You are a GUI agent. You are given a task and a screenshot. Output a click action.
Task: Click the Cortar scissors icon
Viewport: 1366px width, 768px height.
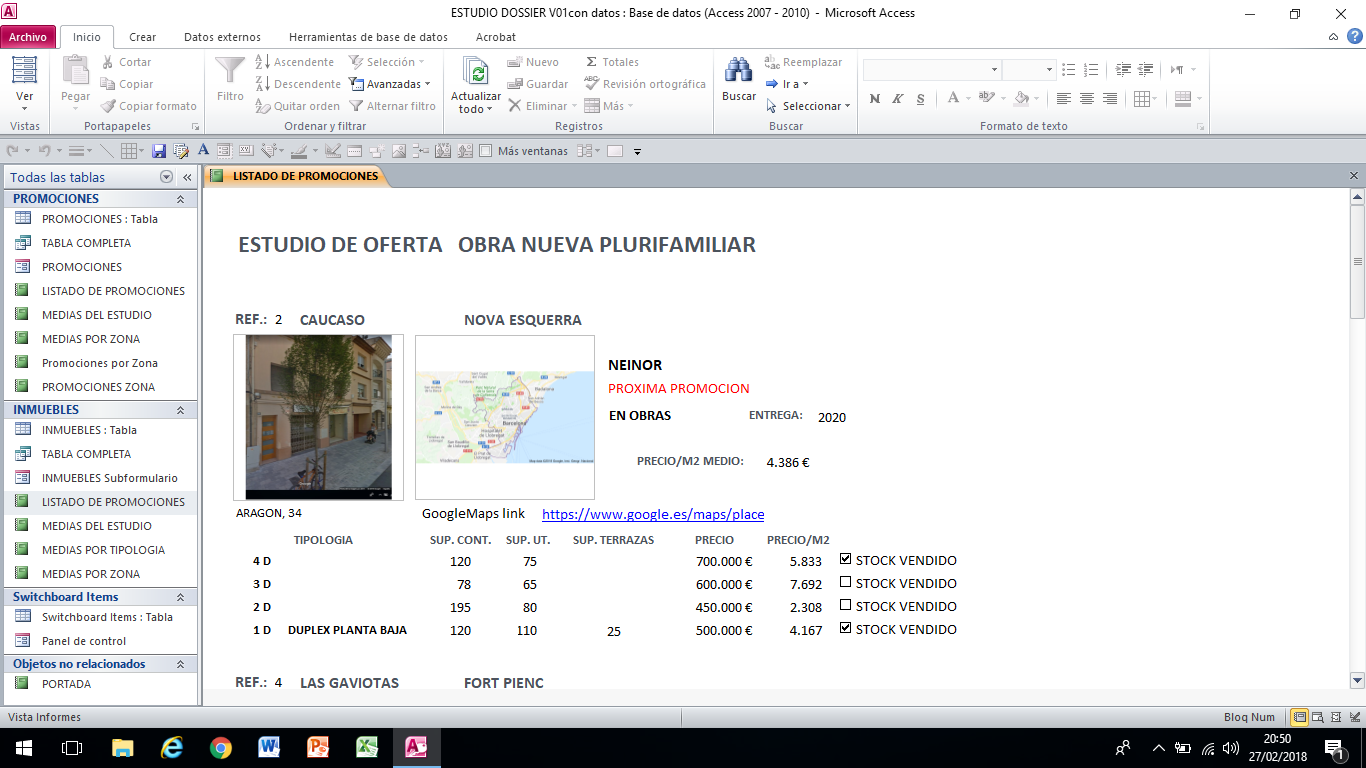pyautogui.click(x=108, y=62)
